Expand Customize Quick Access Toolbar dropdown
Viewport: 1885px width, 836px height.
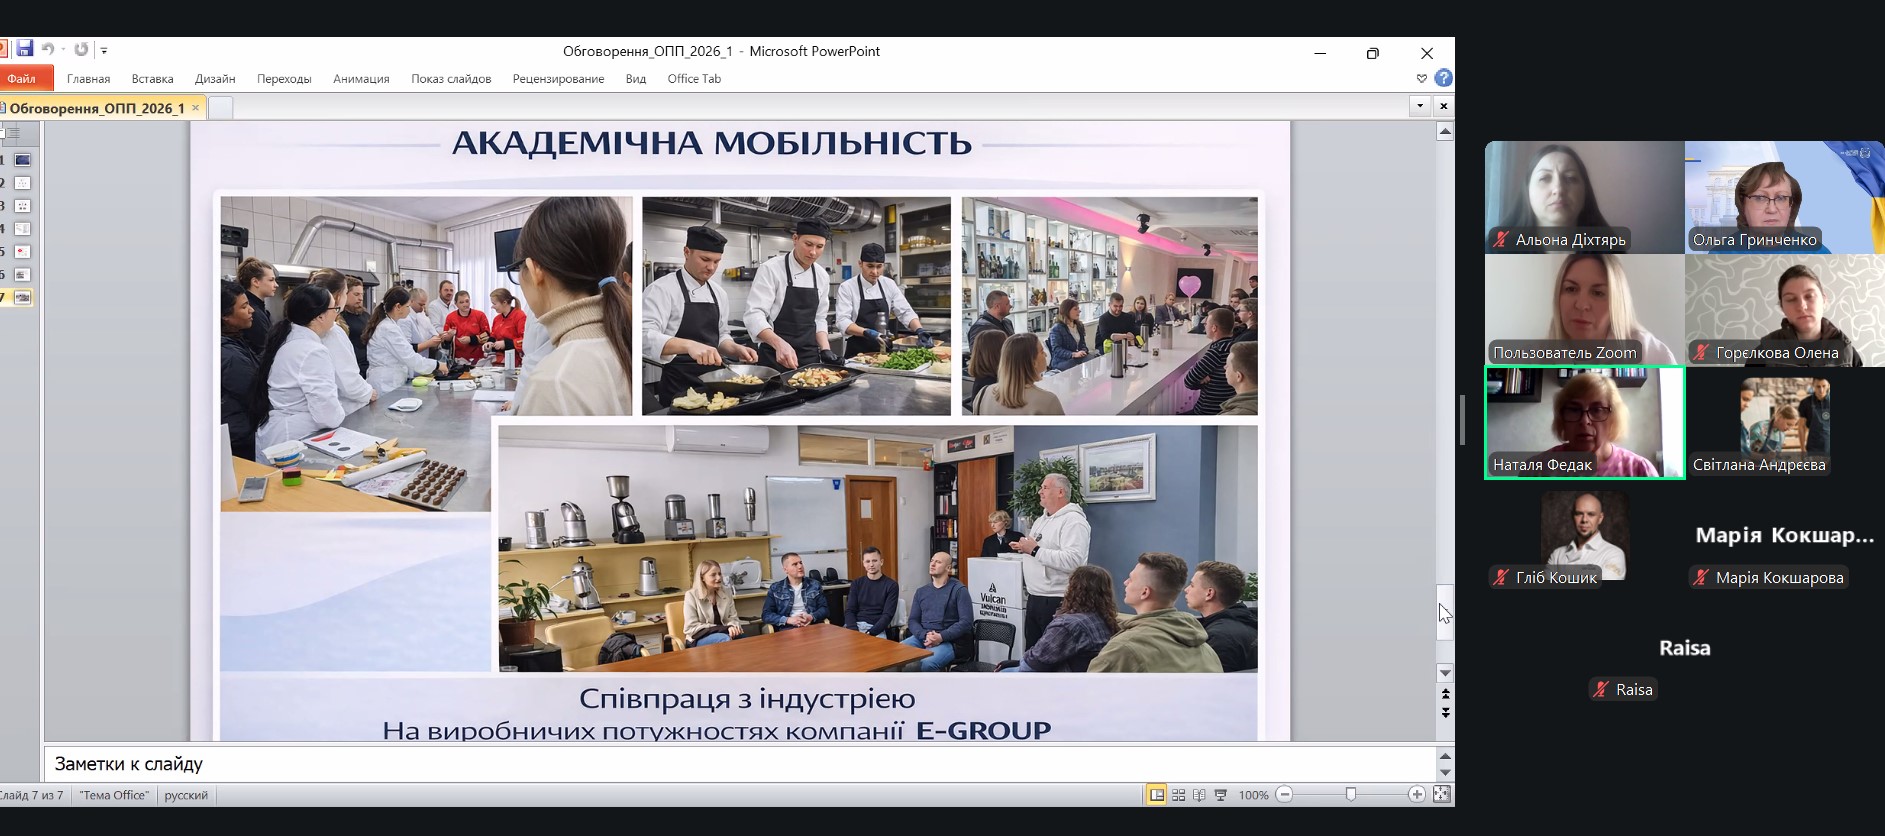[x=104, y=50]
